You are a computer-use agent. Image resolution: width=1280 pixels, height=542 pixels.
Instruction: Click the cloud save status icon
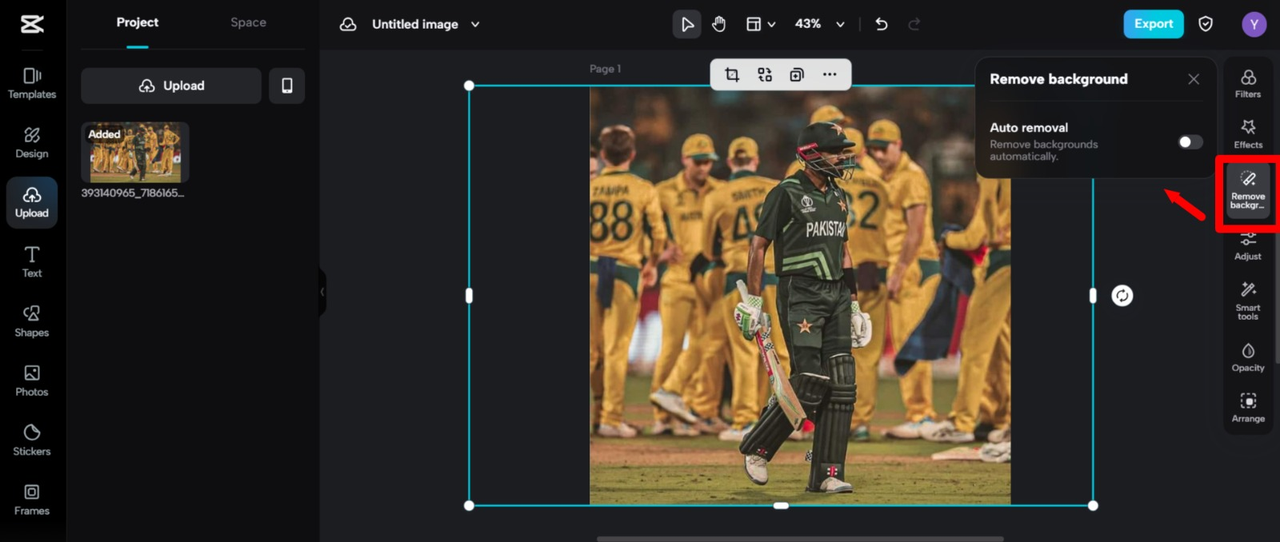pos(348,24)
